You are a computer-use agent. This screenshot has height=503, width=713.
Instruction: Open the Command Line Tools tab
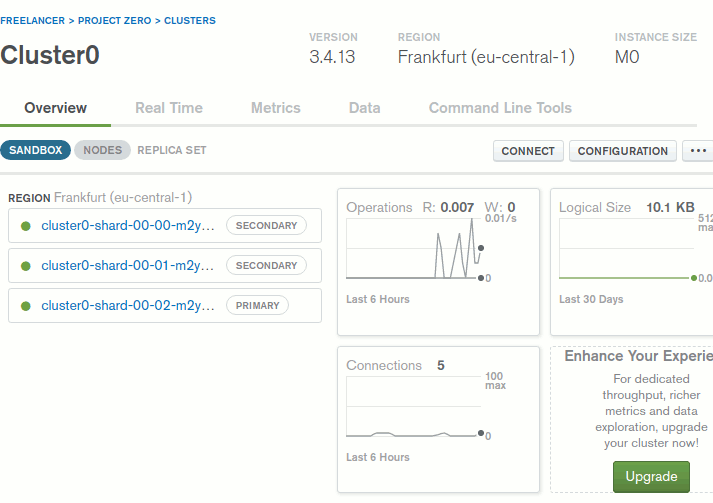coord(500,108)
